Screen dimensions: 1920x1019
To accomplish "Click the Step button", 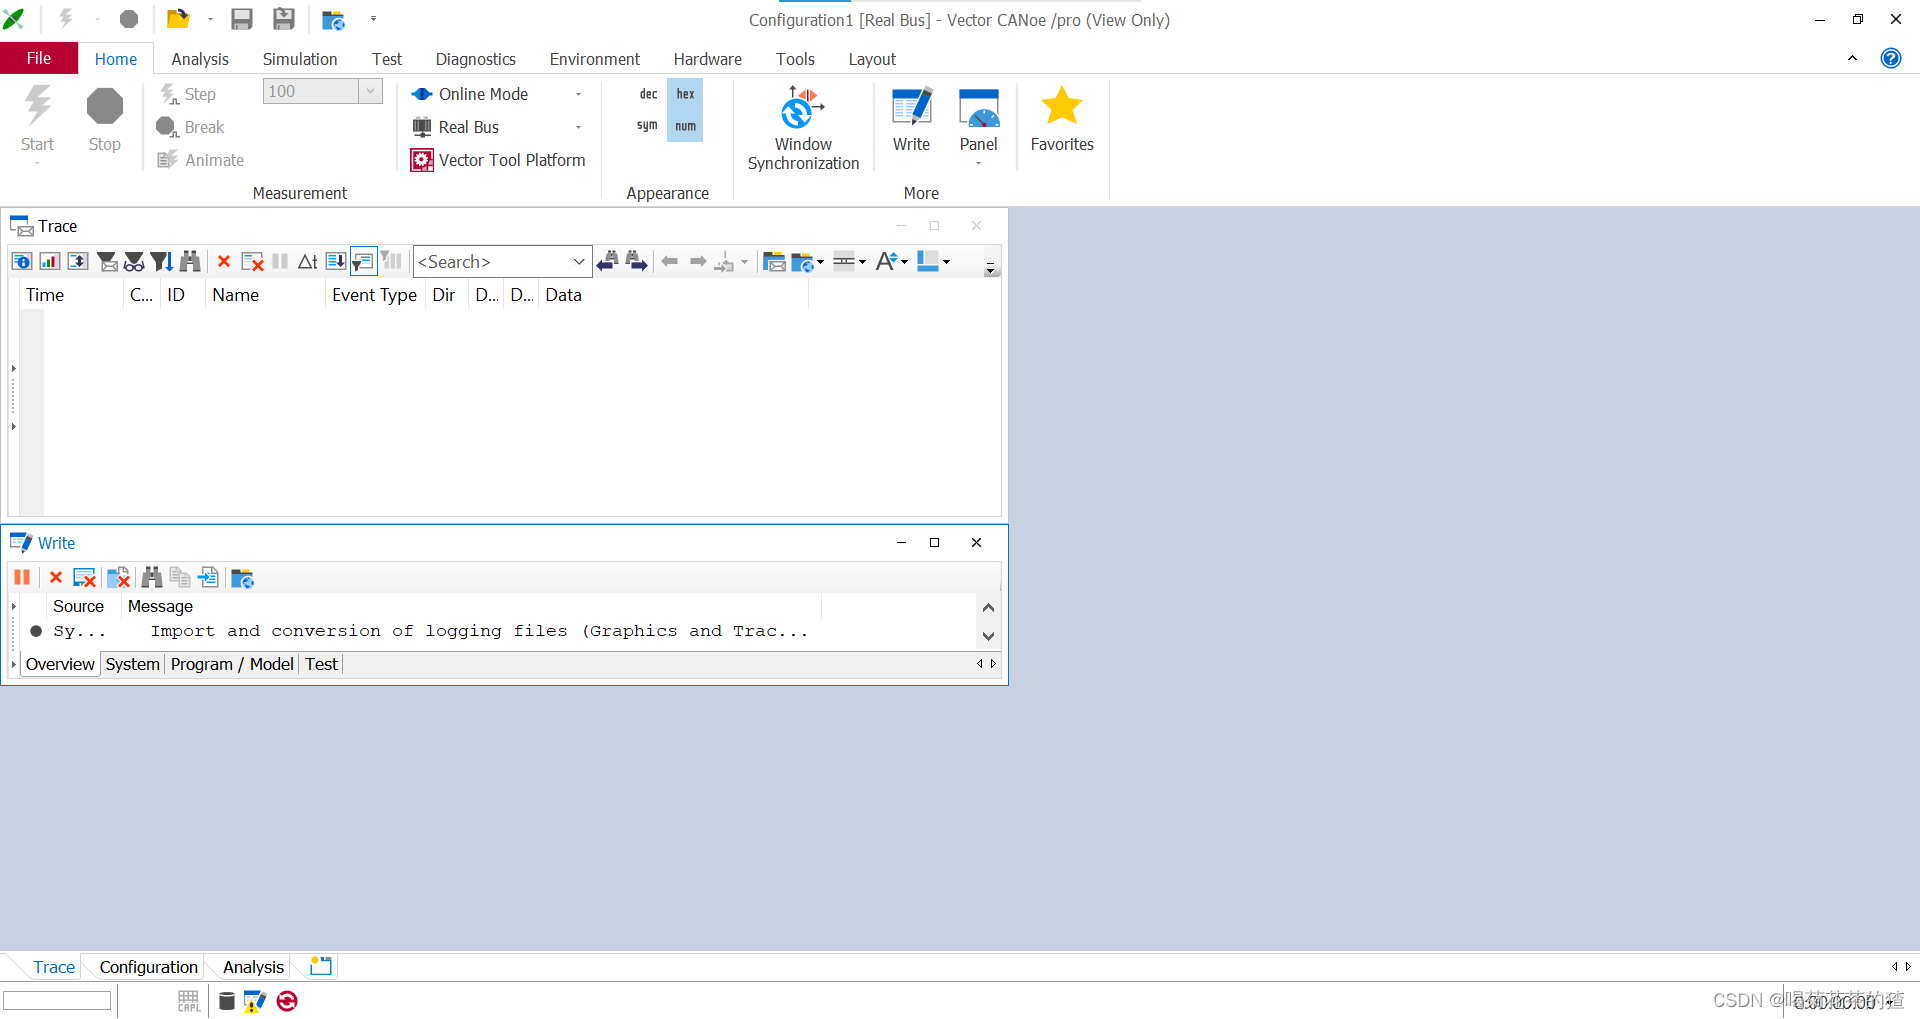I will pos(188,94).
